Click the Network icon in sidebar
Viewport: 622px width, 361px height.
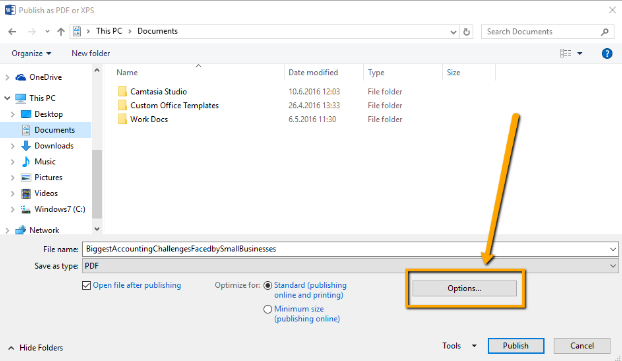click(x=21, y=230)
